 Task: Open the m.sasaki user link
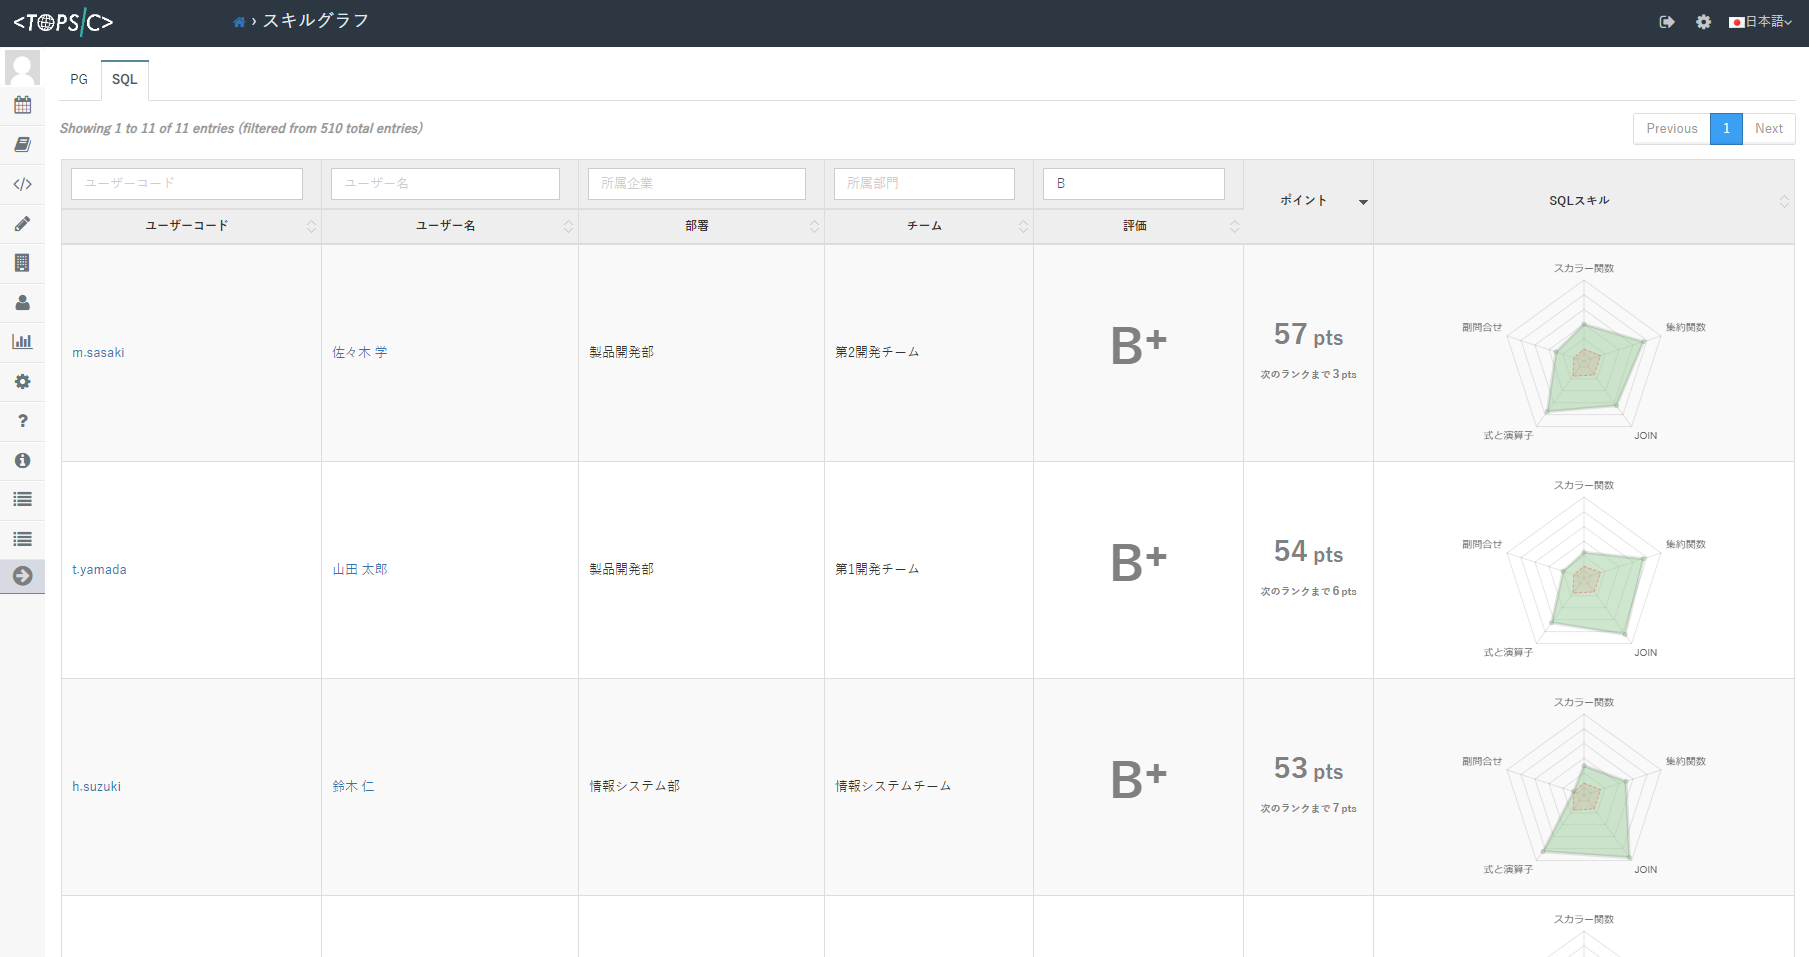(x=98, y=353)
